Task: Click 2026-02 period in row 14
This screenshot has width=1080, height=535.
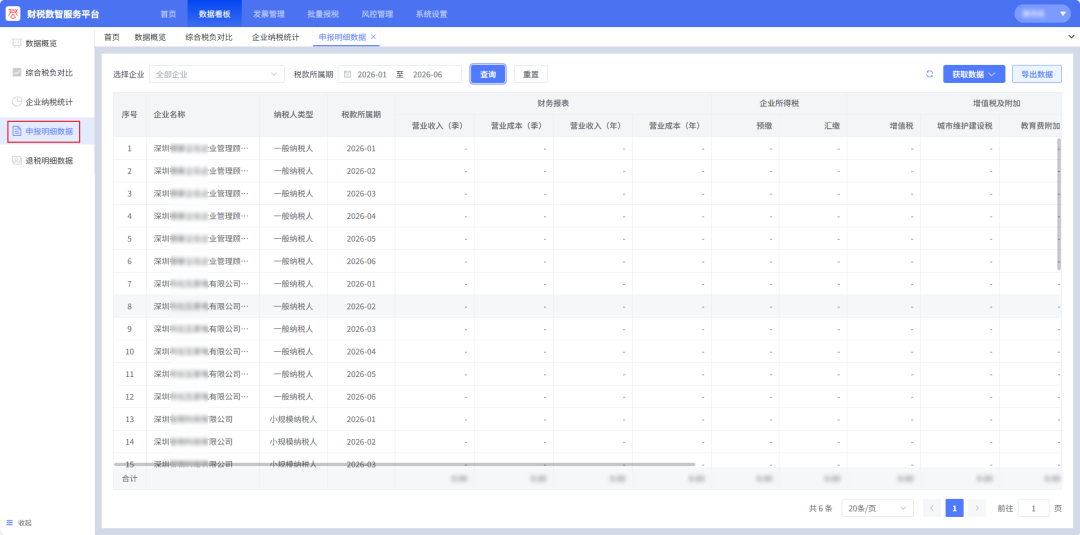Action: tap(361, 442)
